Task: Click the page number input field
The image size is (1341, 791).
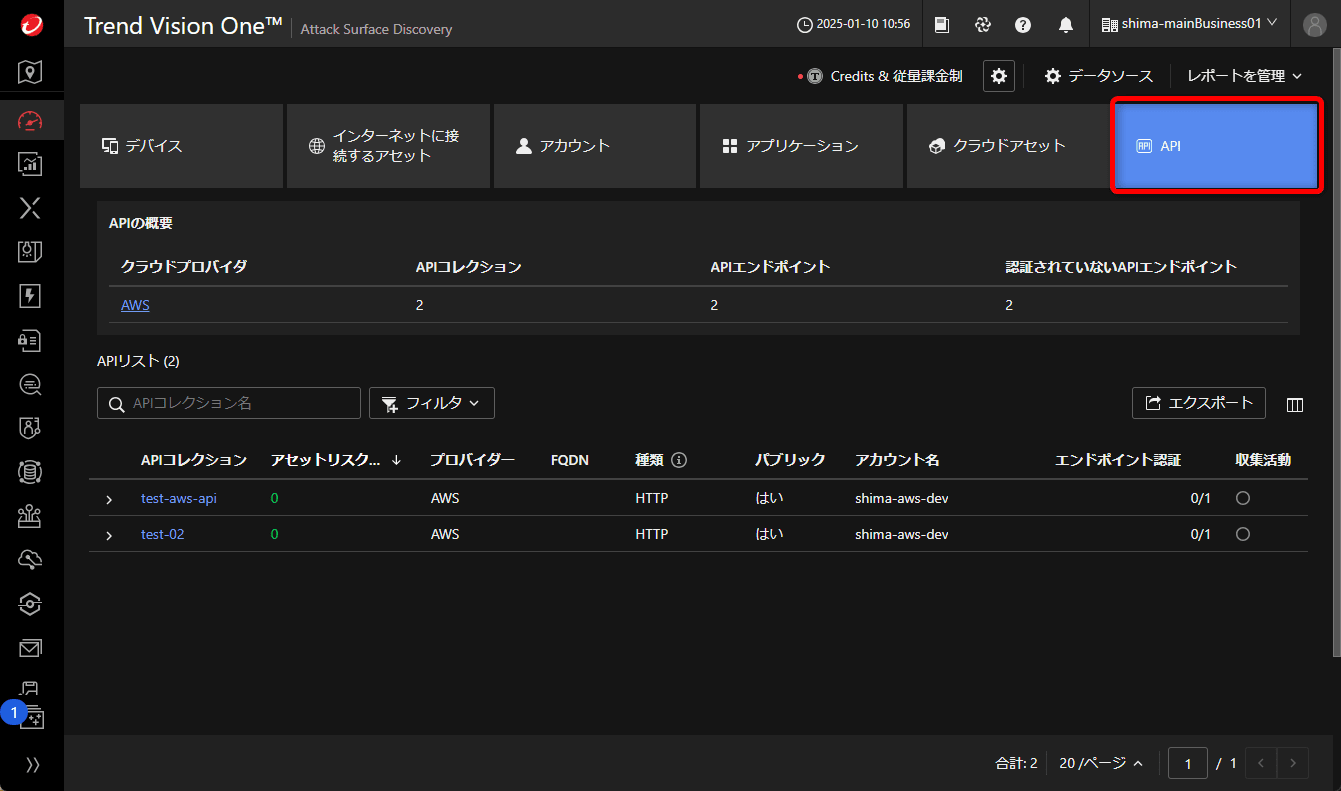Action: click(1188, 763)
